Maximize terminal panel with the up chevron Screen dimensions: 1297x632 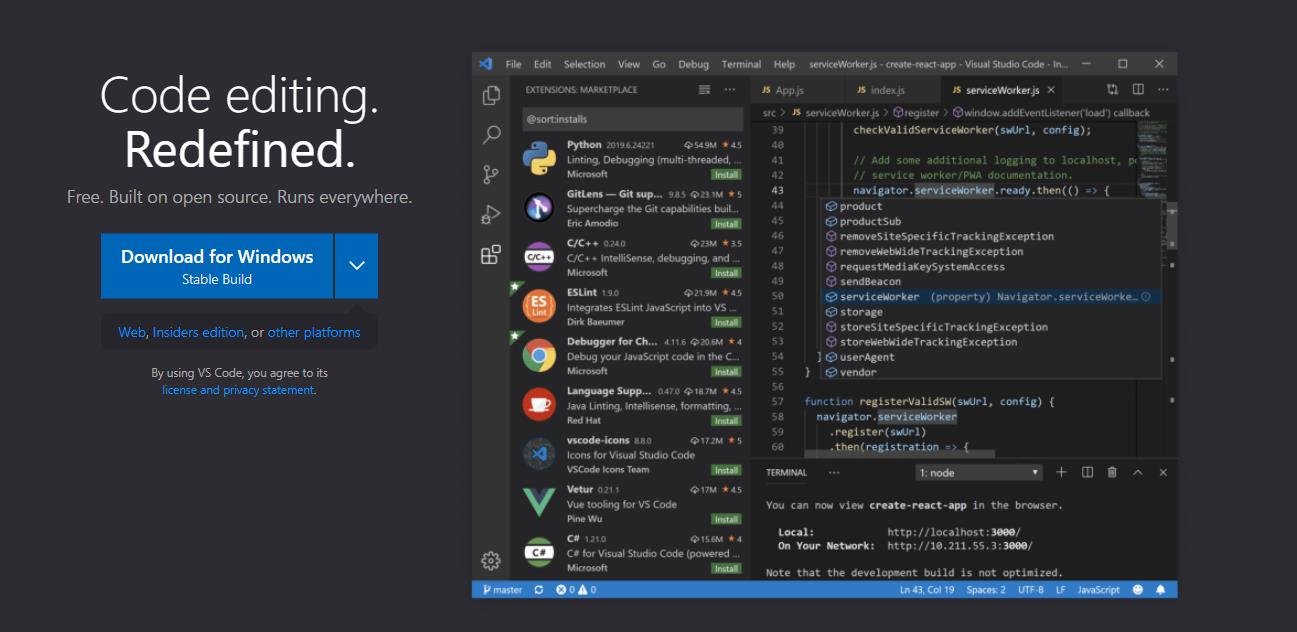1138,472
